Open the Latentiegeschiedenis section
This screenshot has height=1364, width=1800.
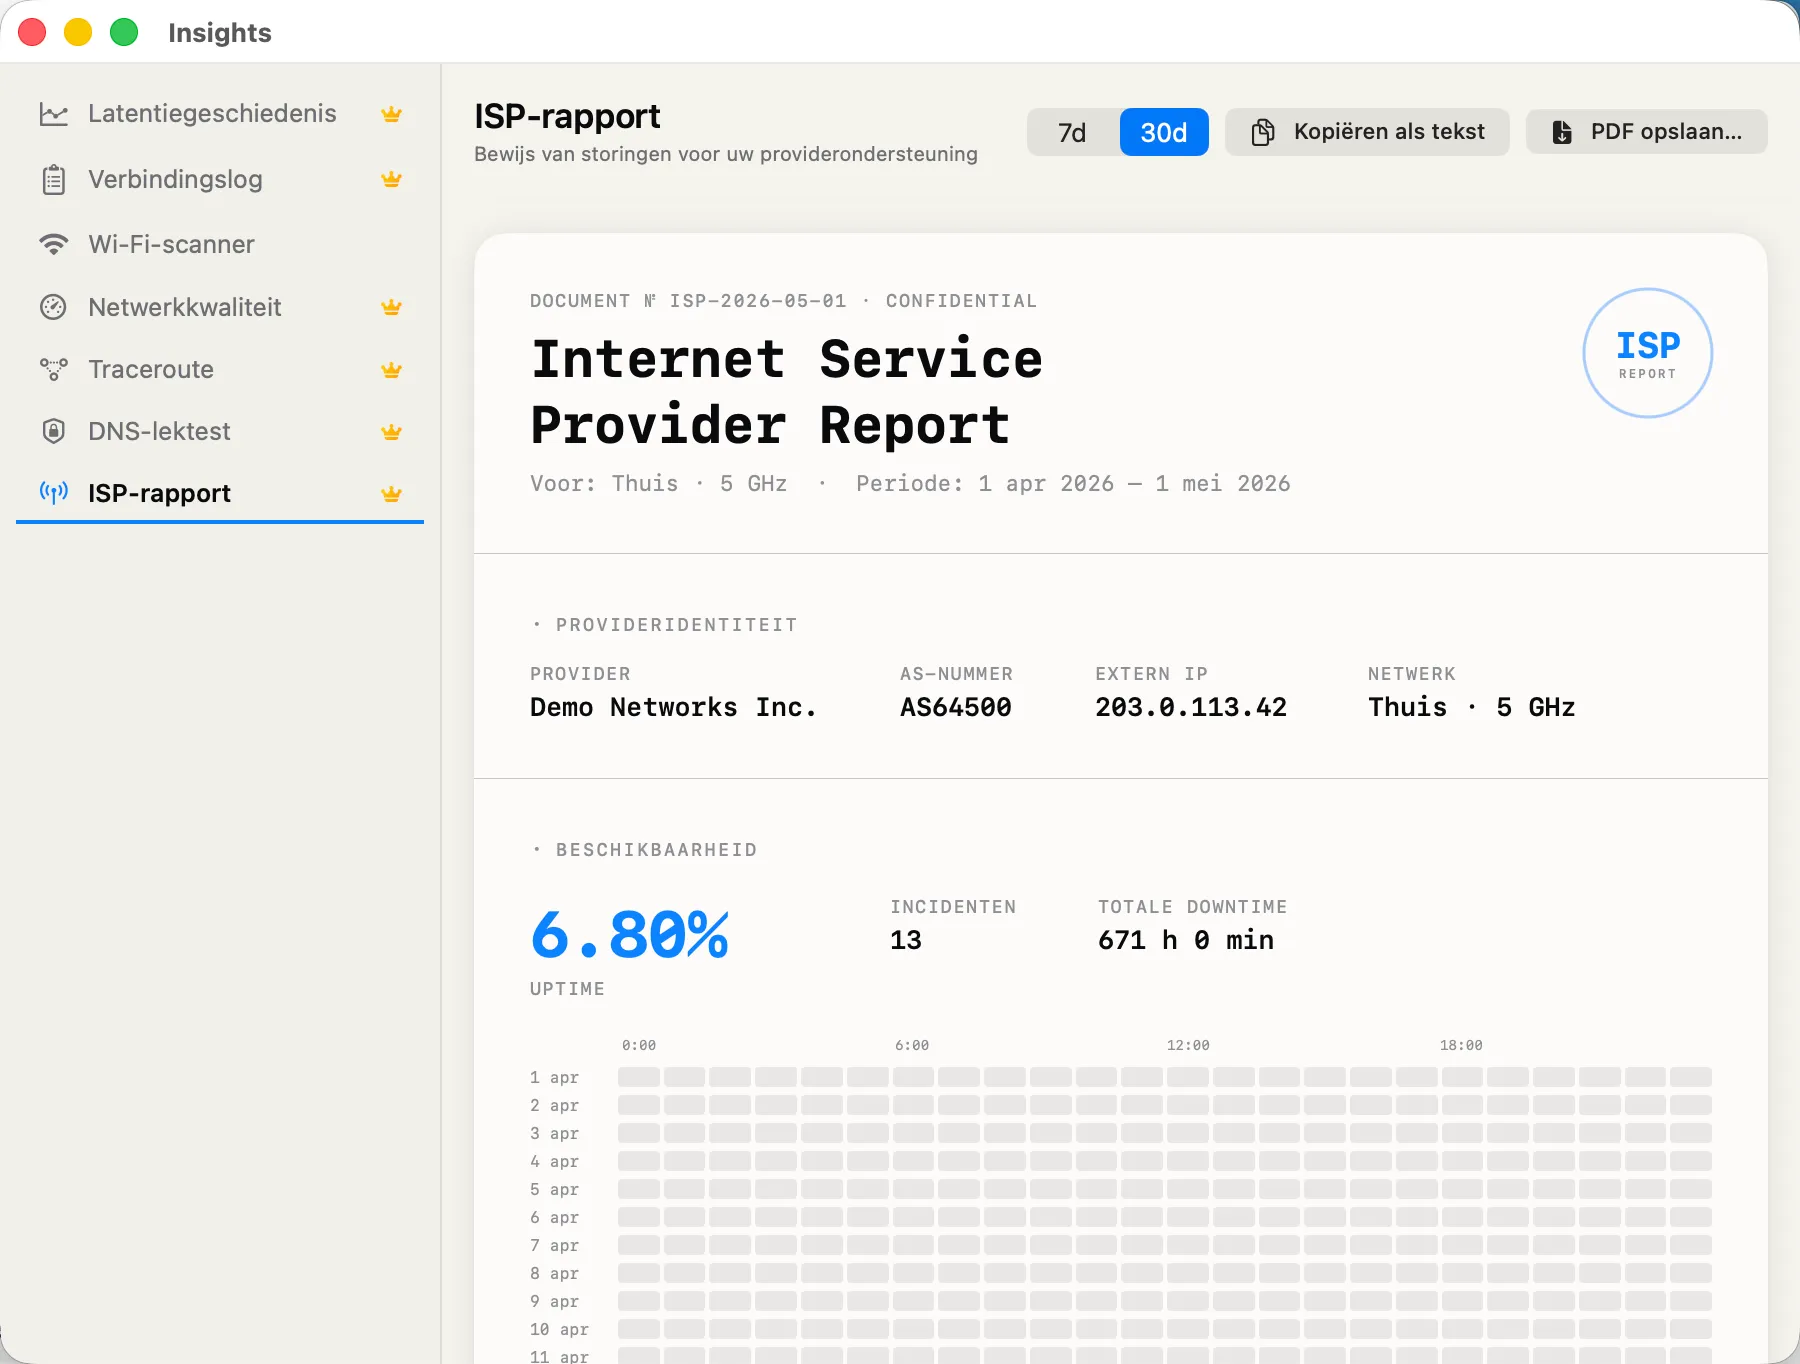tap(220, 114)
